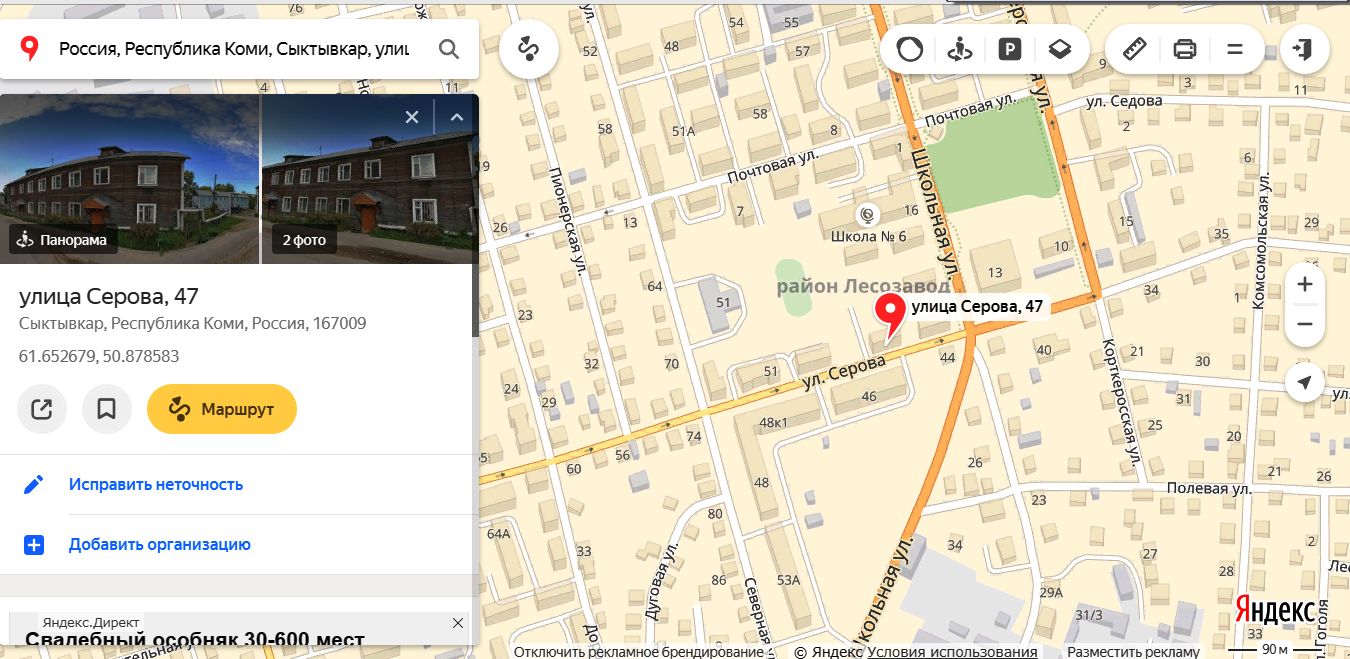The image size is (1350, 659).
Task: Zoom in with the plus button
Action: click(1304, 285)
